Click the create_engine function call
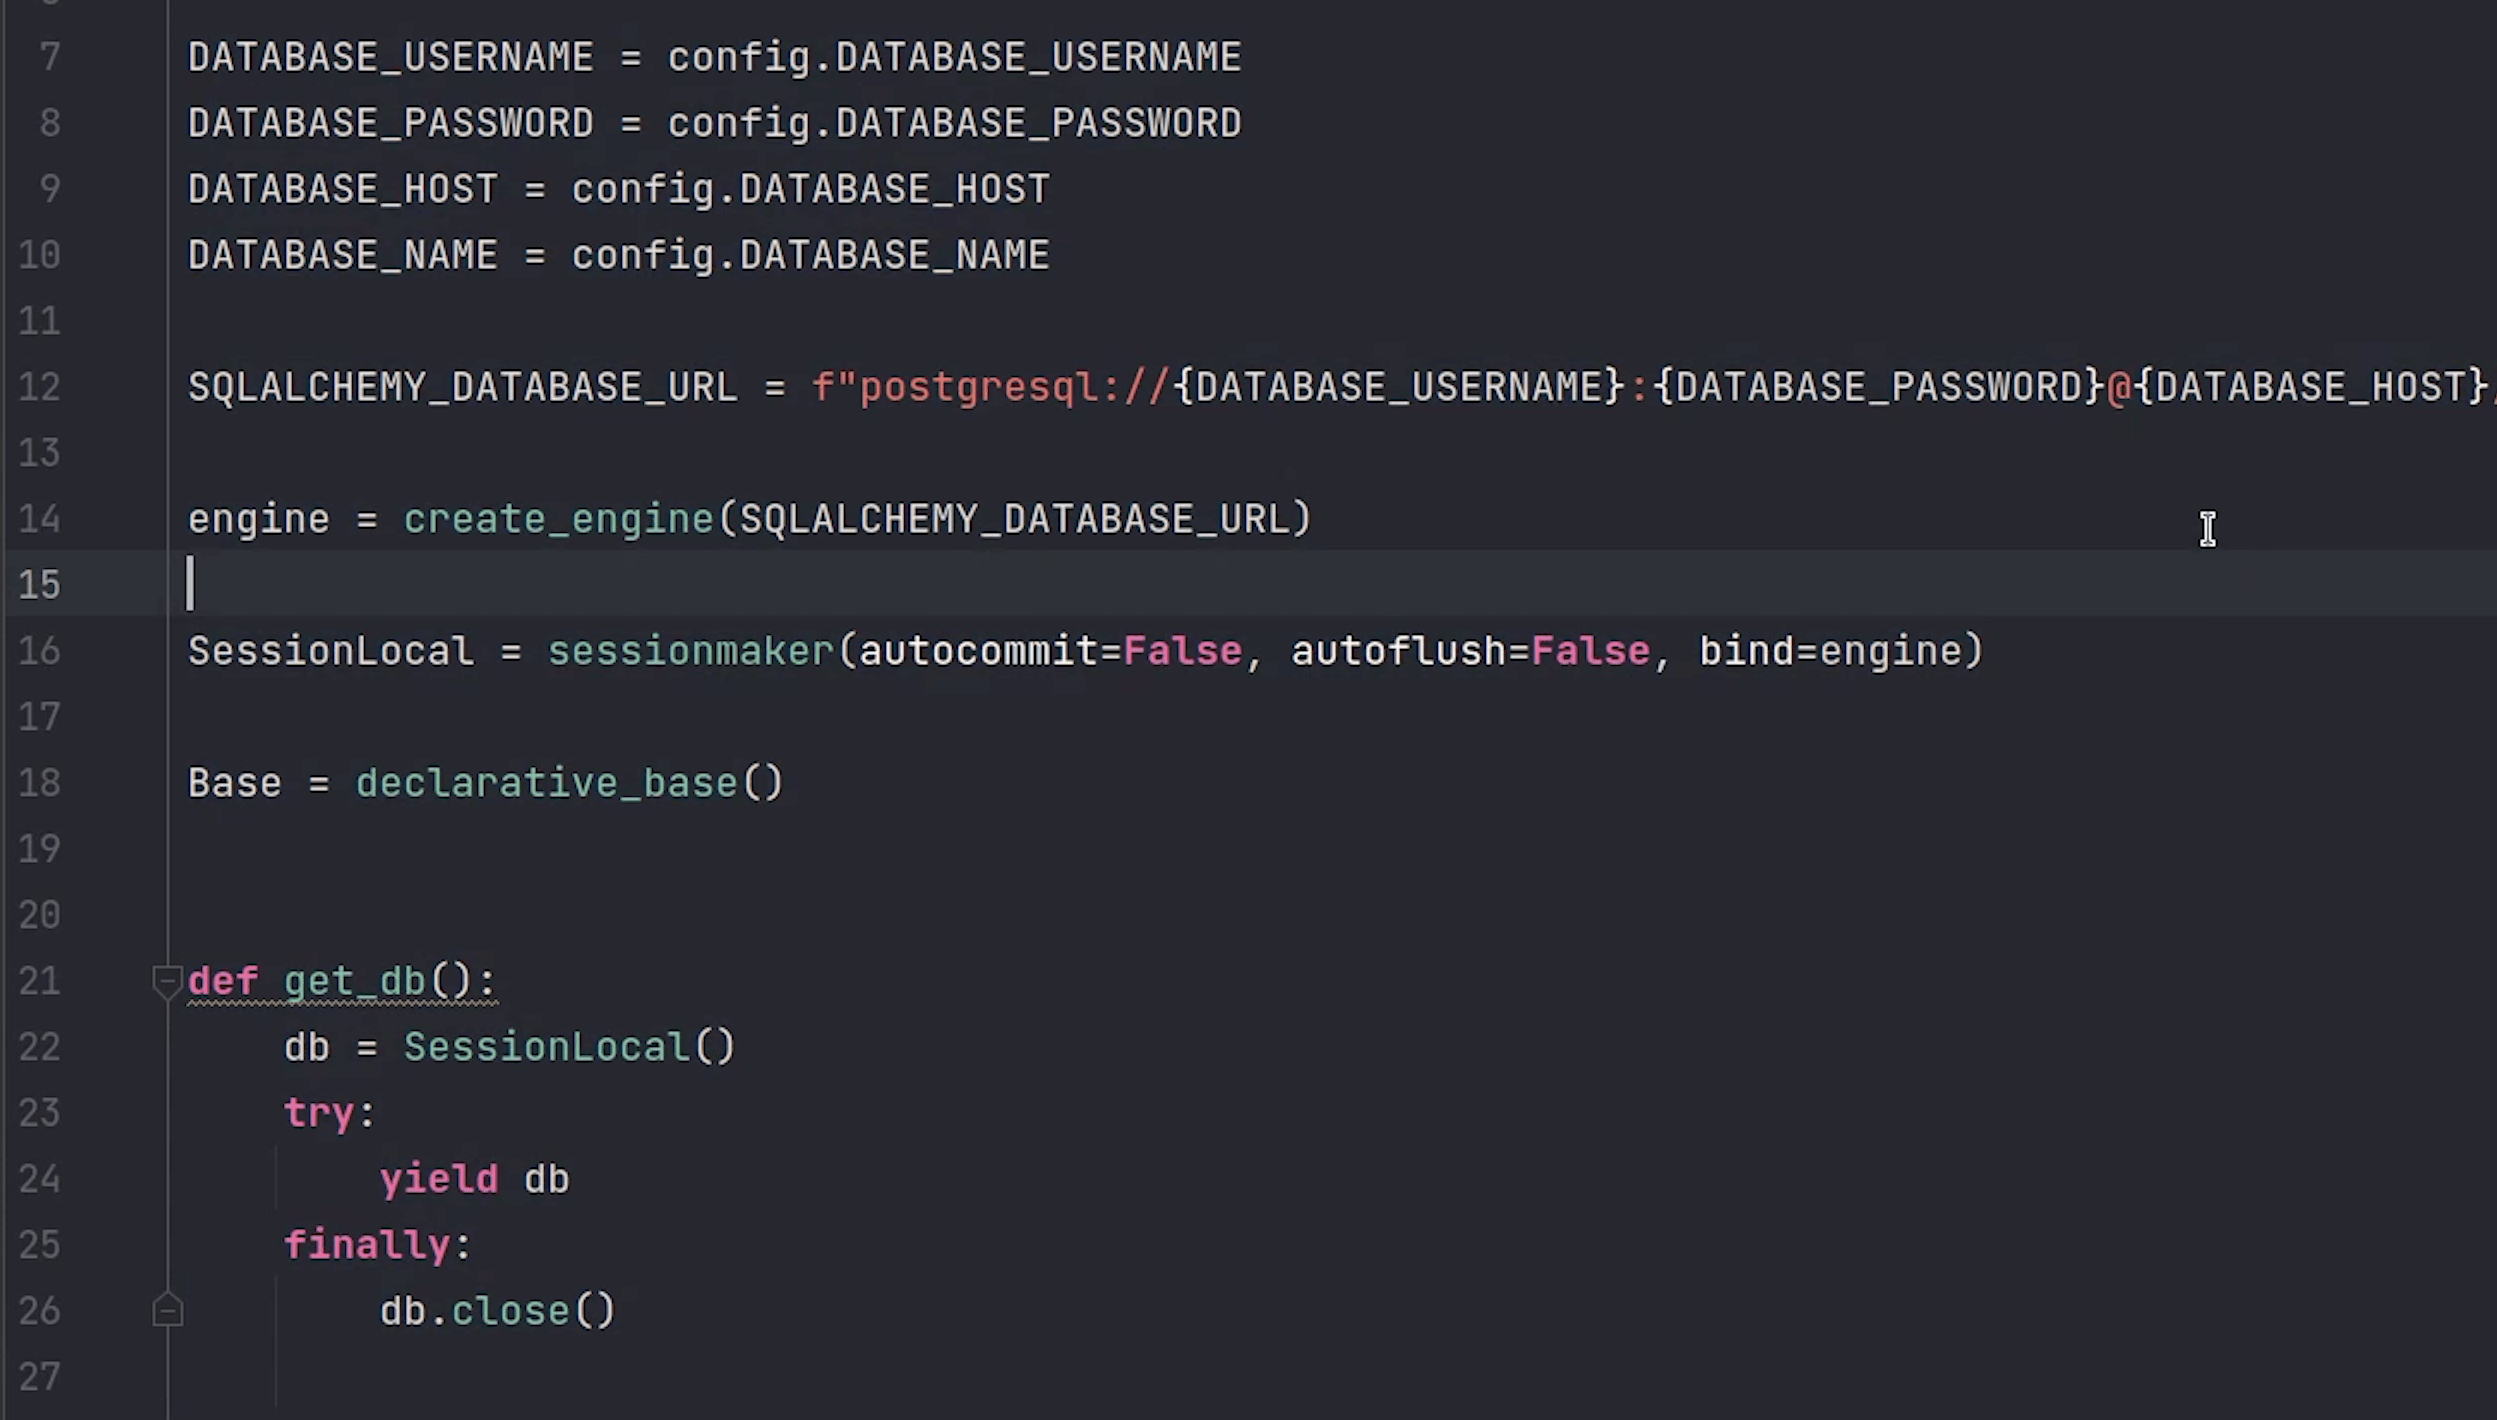This screenshot has width=2497, height=1420. pyautogui.click(x=558, y=519)
